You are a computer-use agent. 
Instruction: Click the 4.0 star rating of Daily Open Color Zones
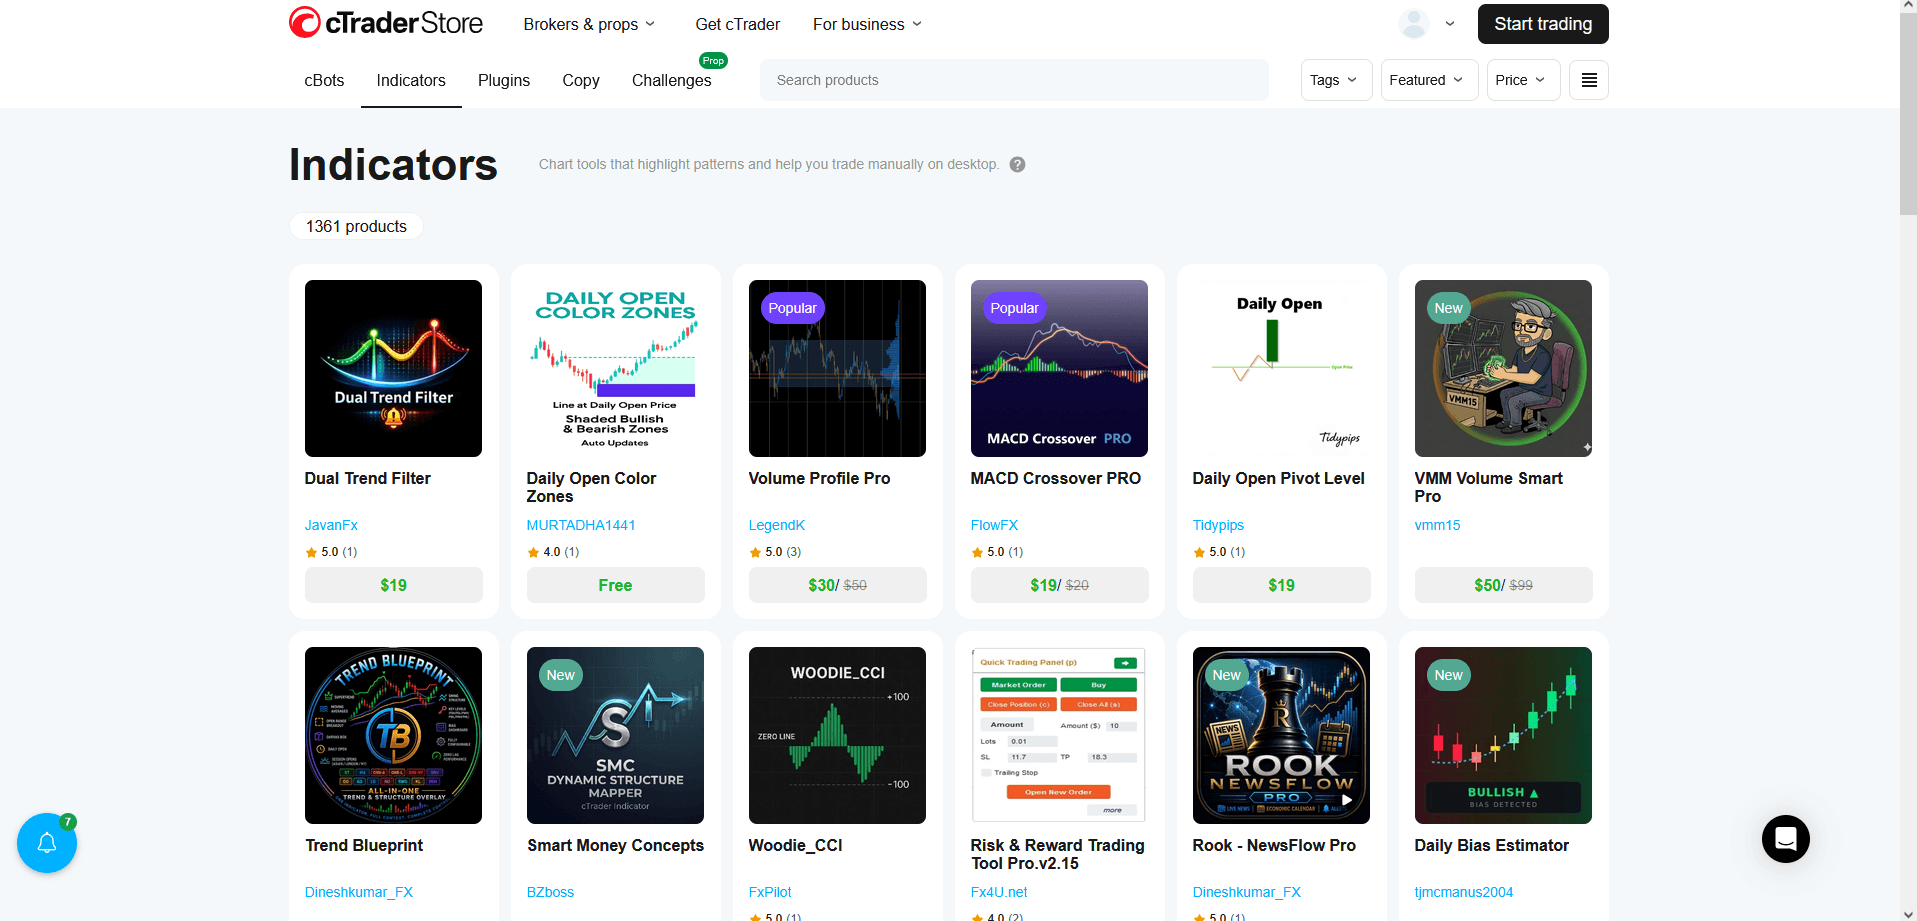[553, 552]
